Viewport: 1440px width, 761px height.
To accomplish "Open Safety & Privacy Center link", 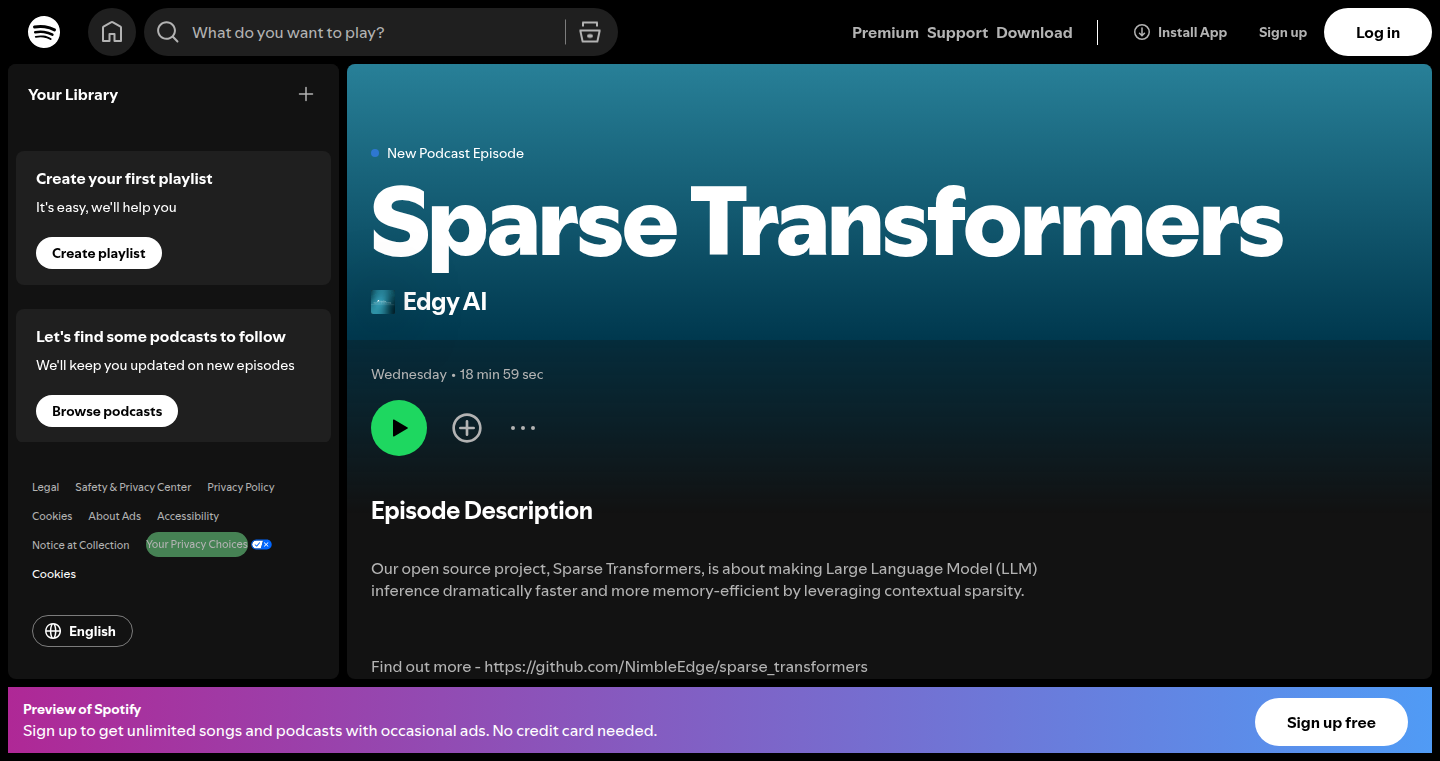I will click(x=133, y=487).
